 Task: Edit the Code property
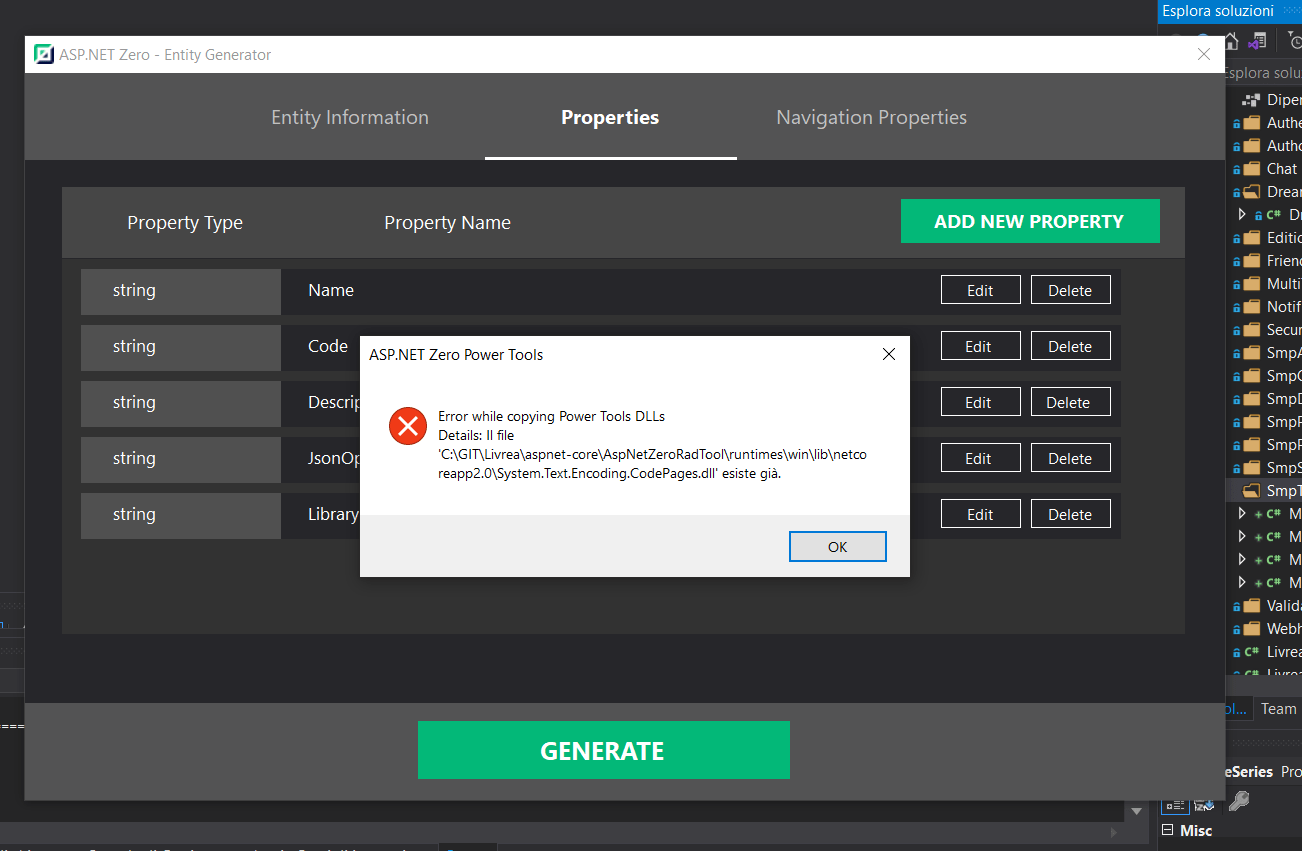(x=980, y=346)
